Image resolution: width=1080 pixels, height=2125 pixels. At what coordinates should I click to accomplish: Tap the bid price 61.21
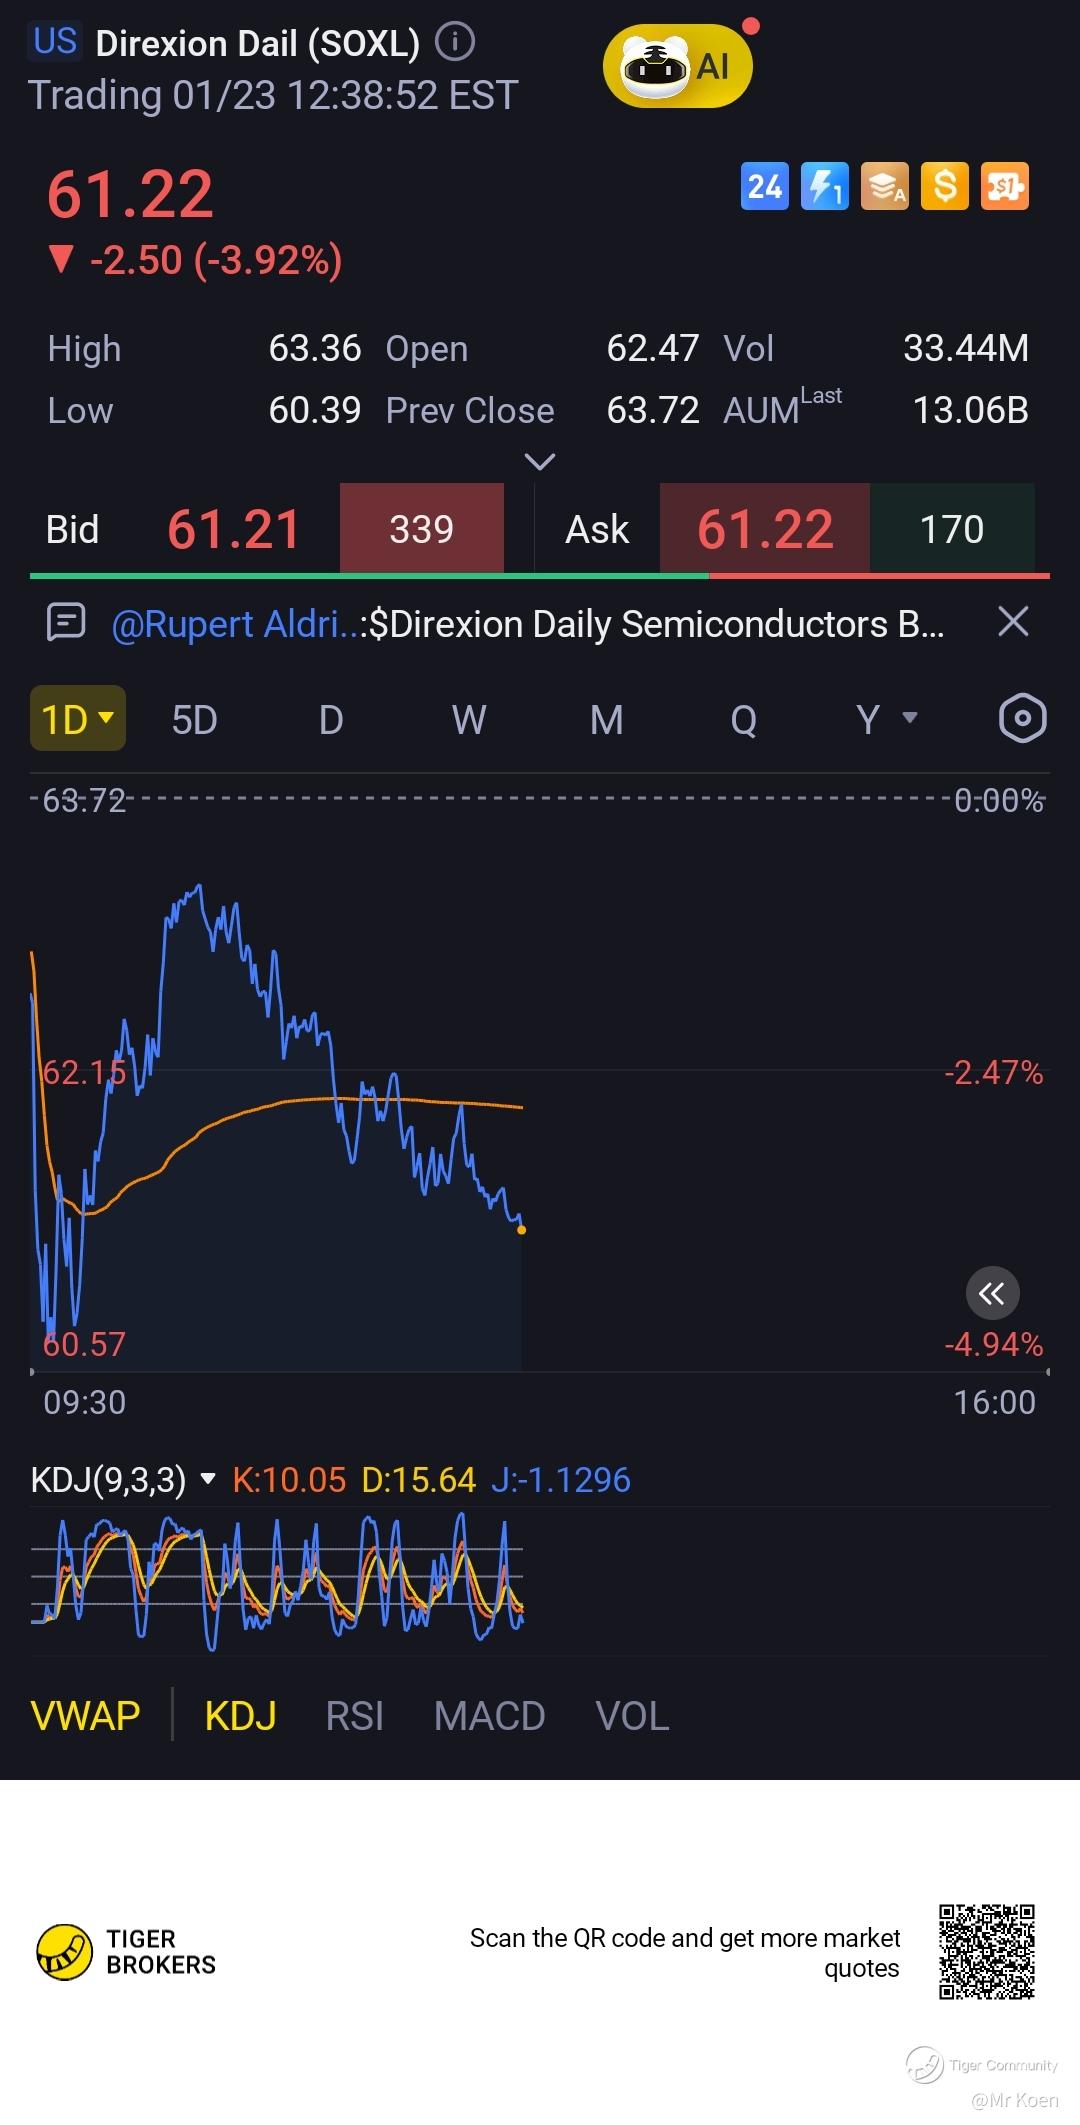pyautogui.click(x=233, y=529)
